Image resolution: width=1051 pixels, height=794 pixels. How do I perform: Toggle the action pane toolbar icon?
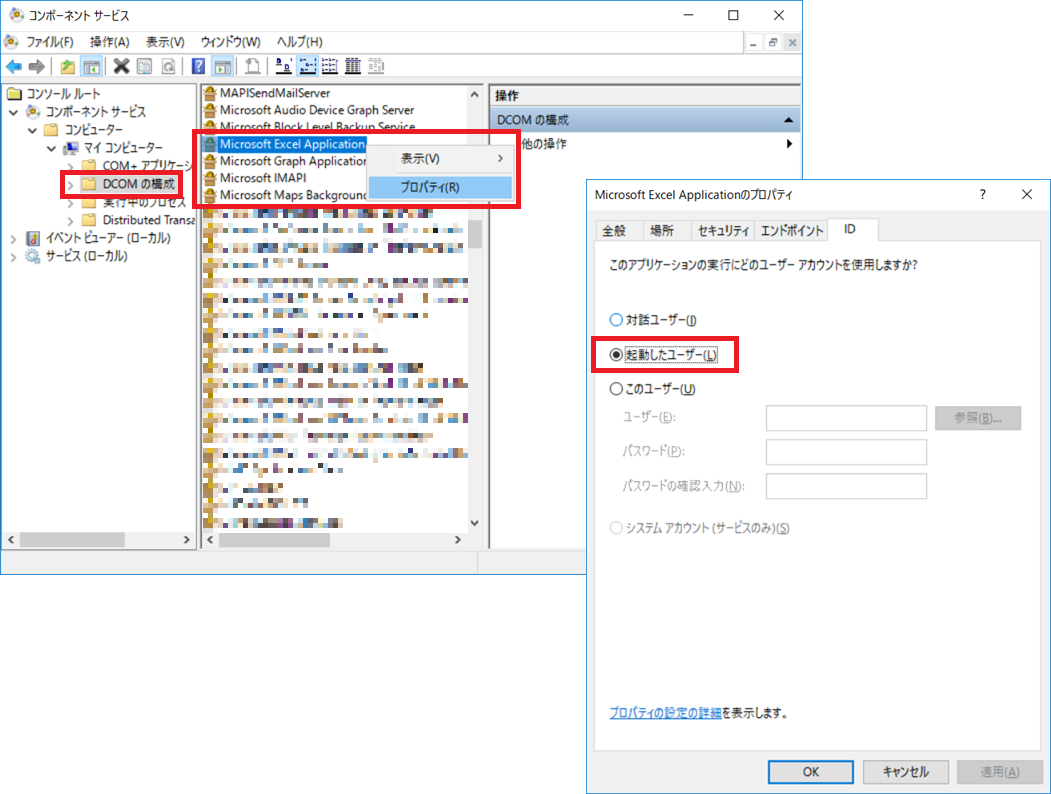click(x=222, y=66)
